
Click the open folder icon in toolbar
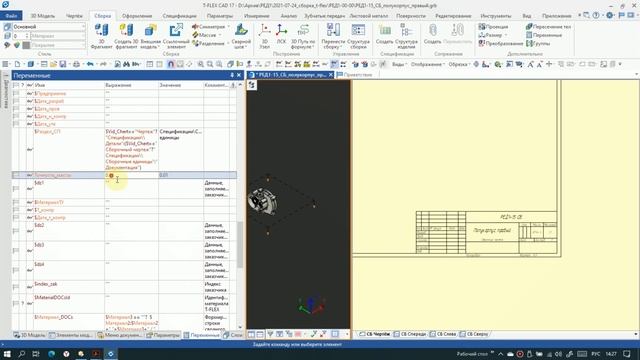pyautogui.click(x=53, y=64)
